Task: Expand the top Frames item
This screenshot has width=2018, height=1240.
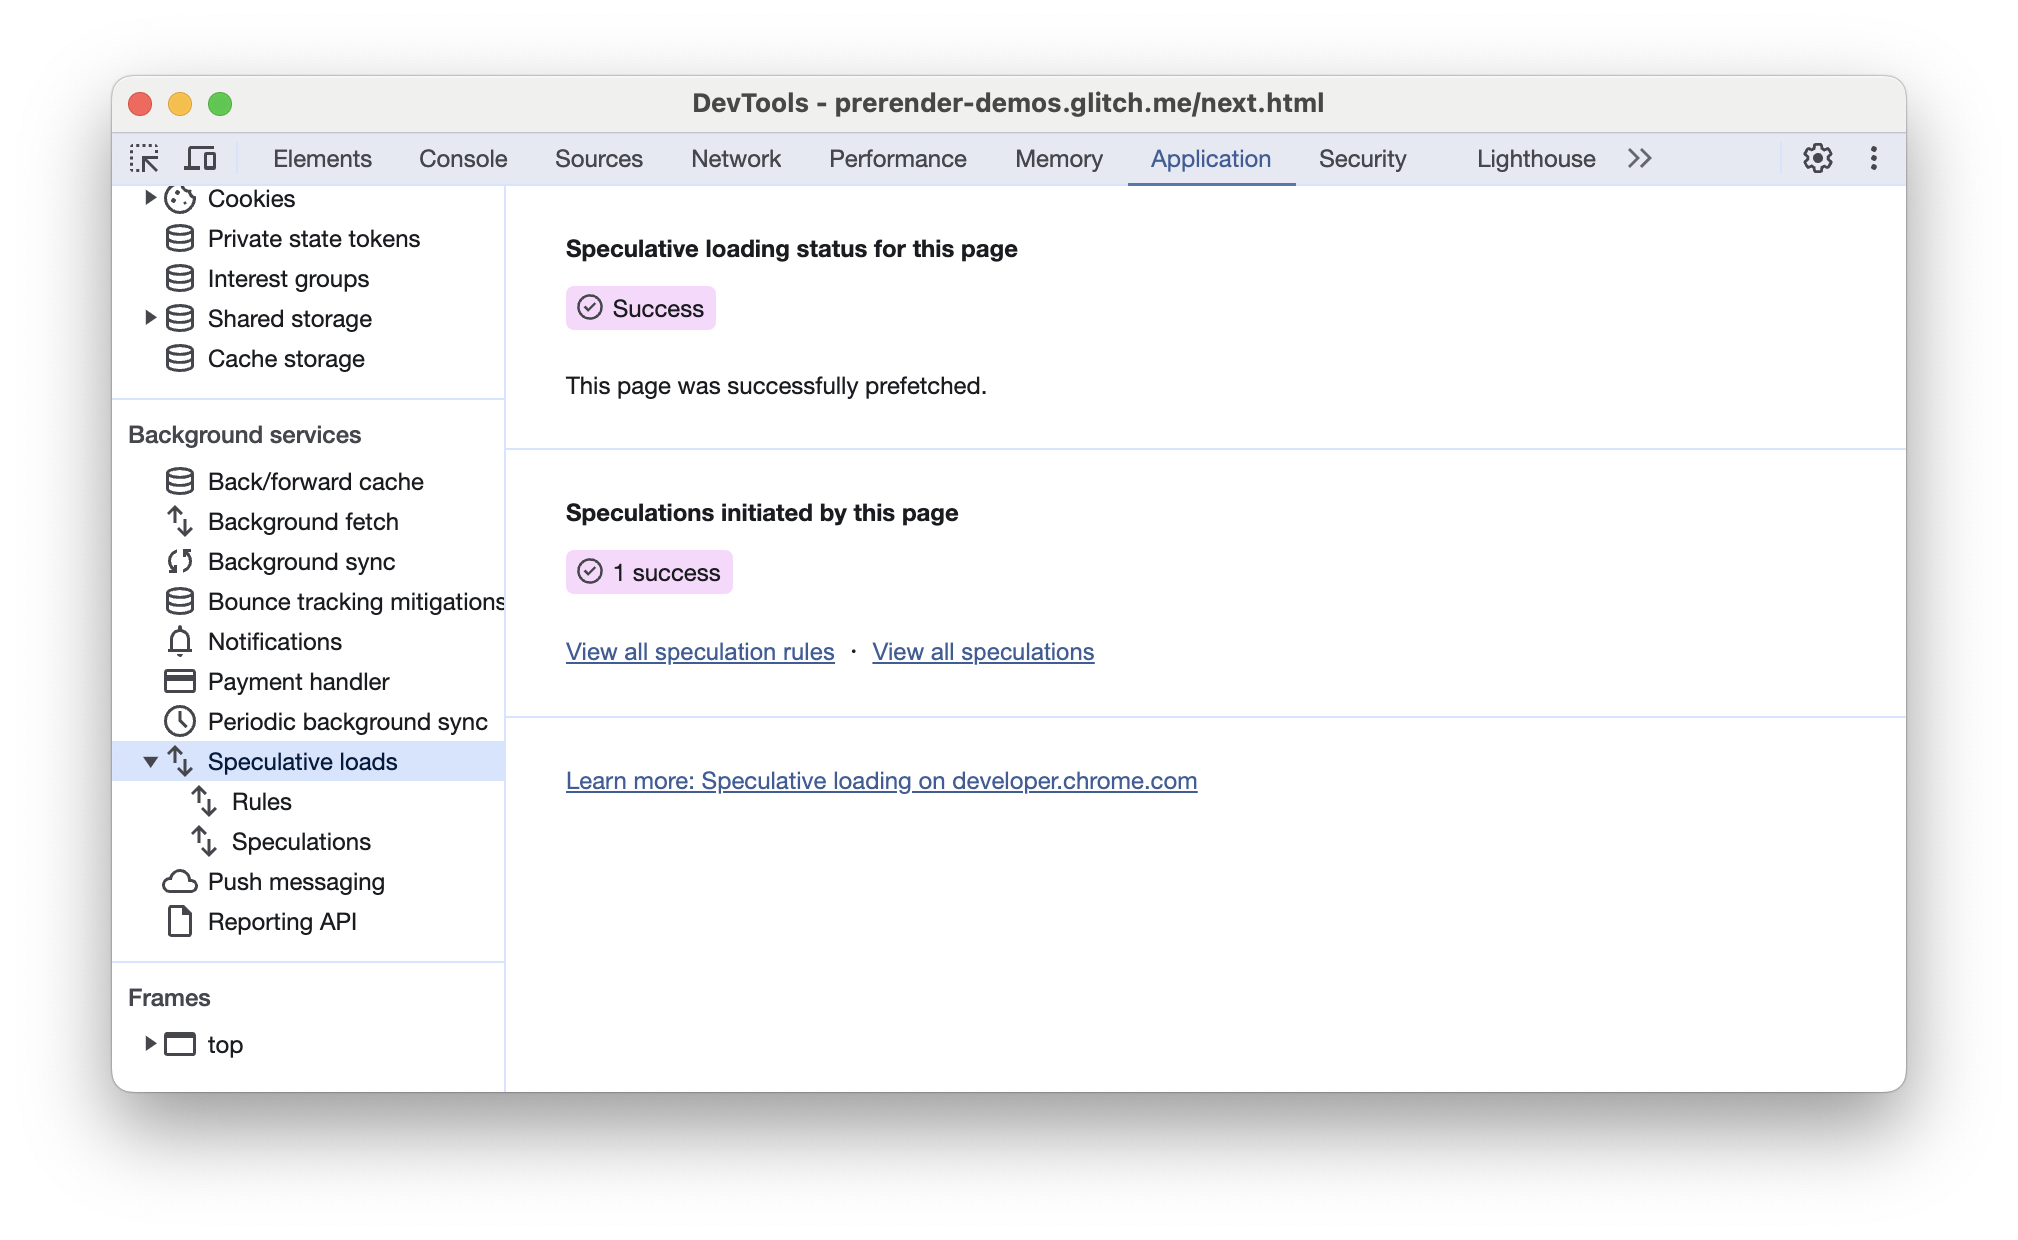Action: [147, 1045]
